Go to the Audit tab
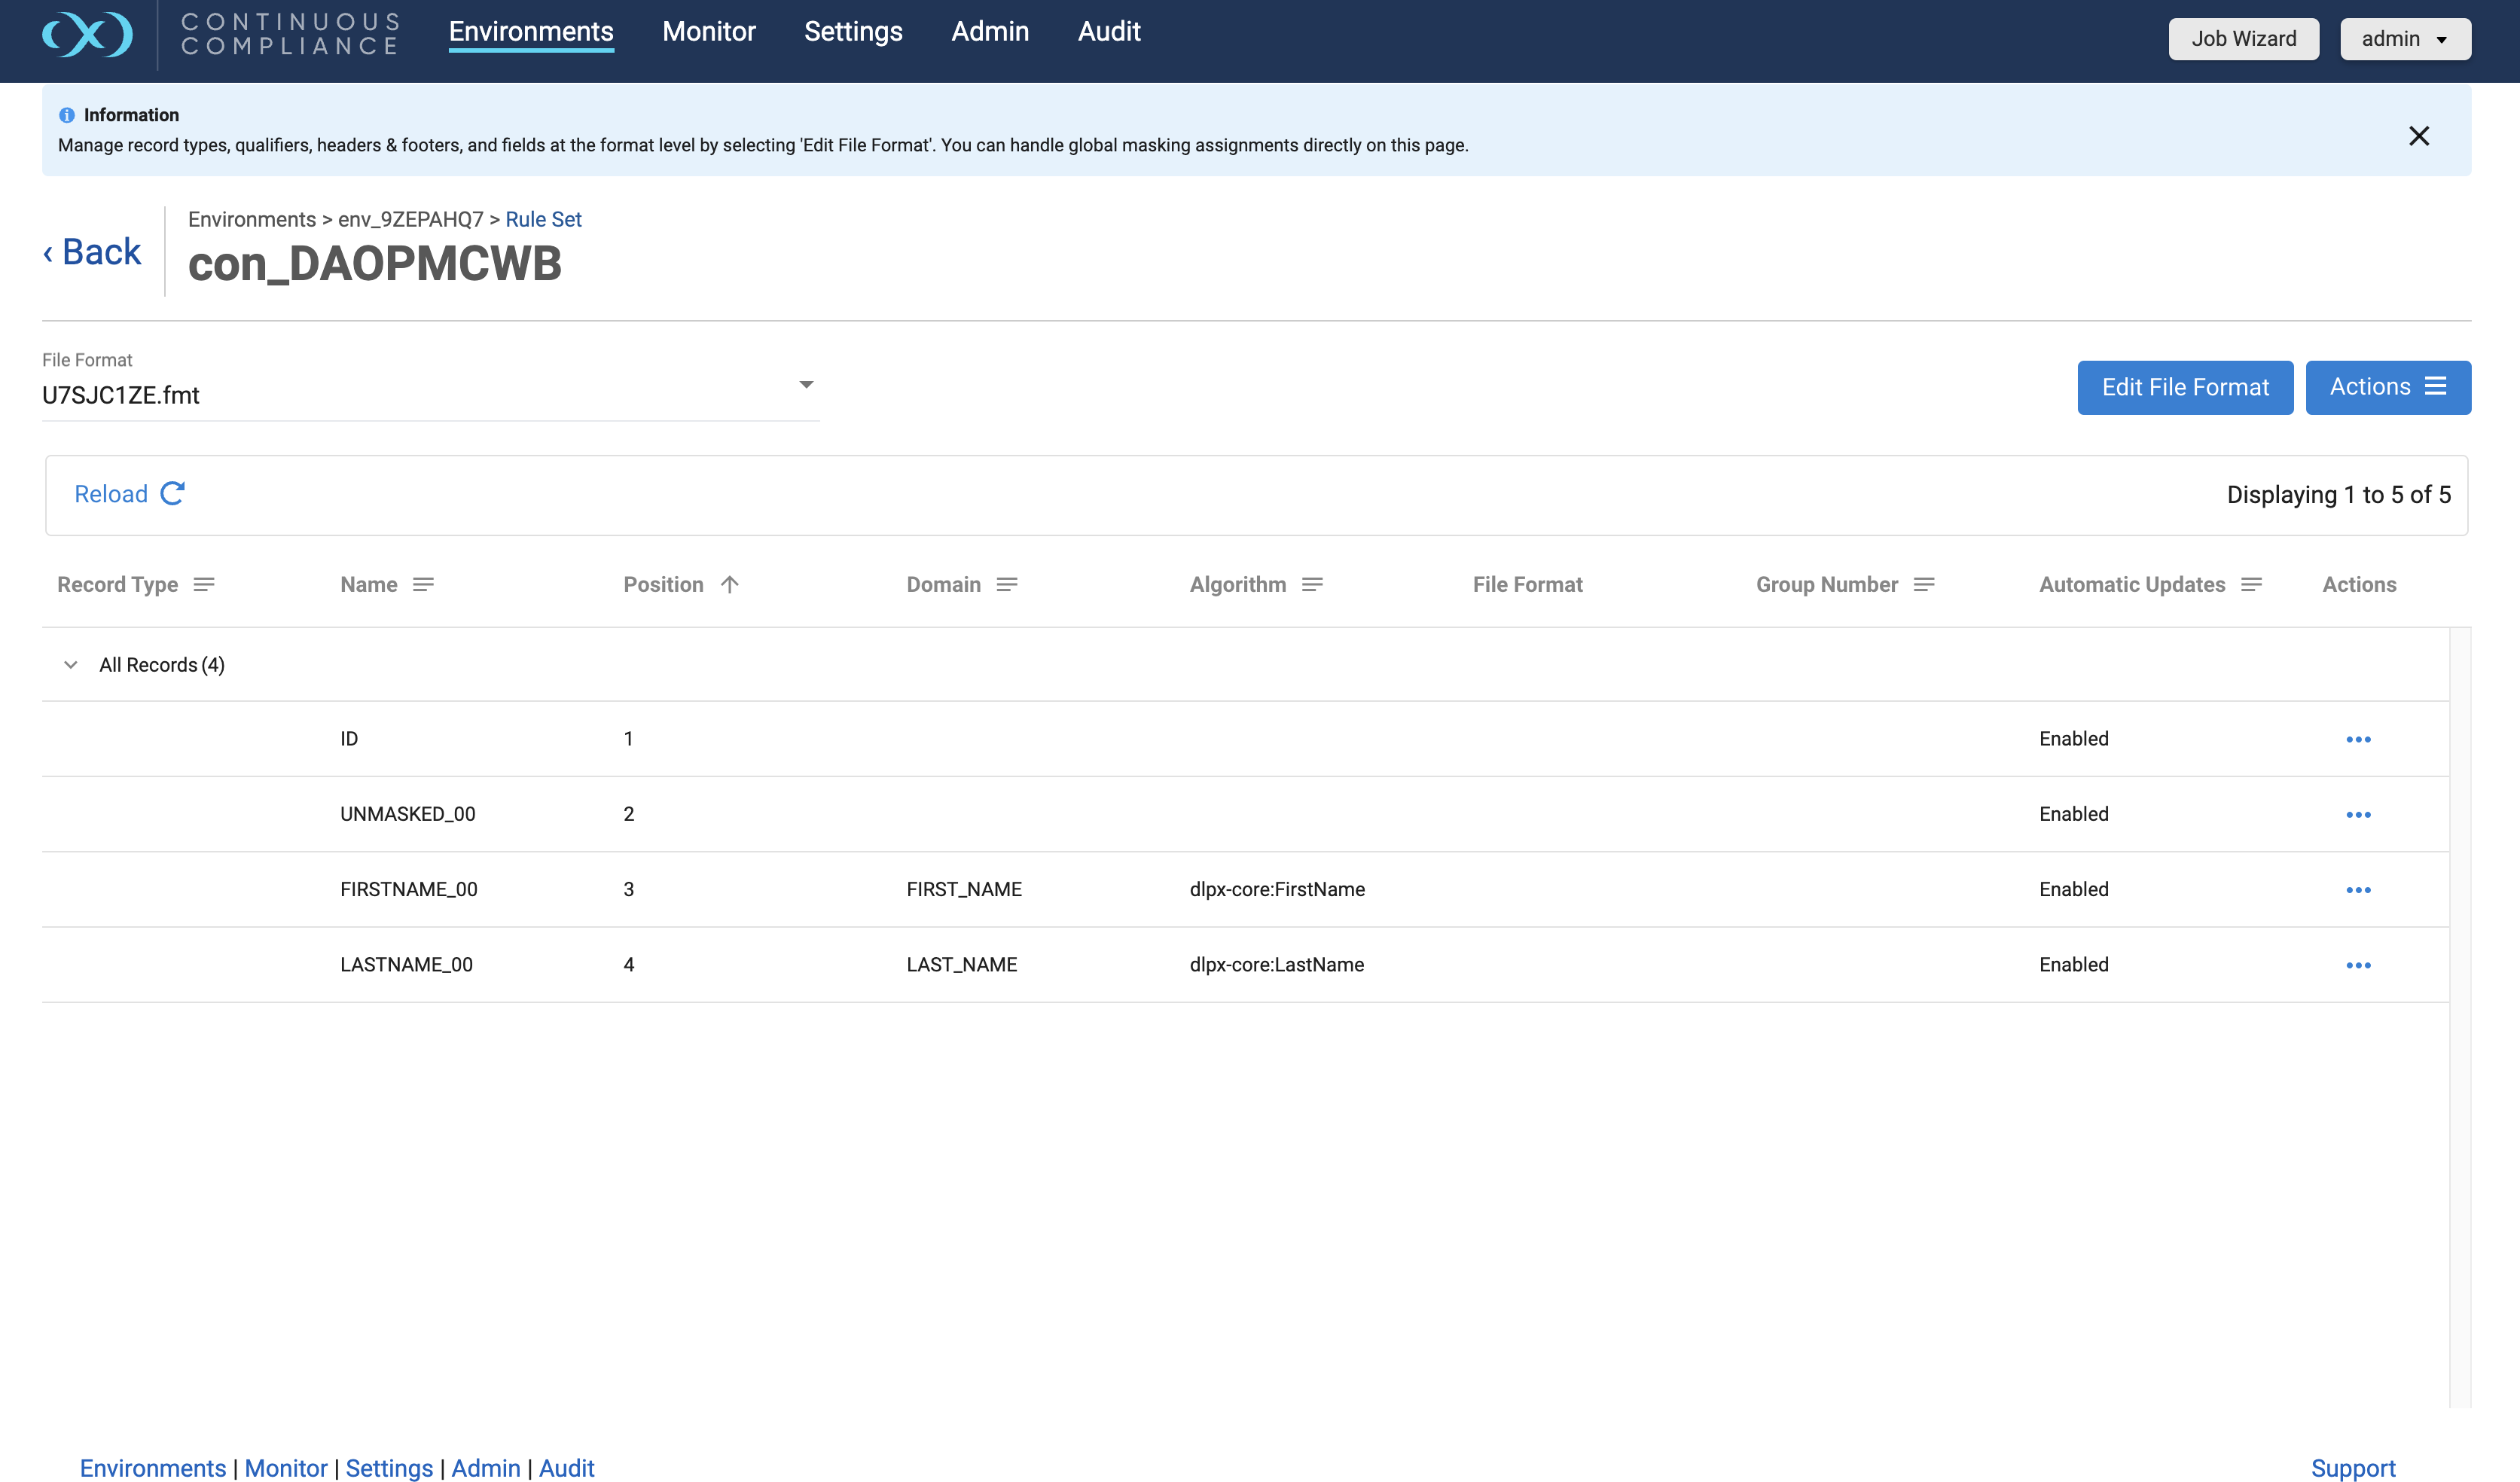The width and height of the screenshot is (2520, 1482). pos(1108,32)
